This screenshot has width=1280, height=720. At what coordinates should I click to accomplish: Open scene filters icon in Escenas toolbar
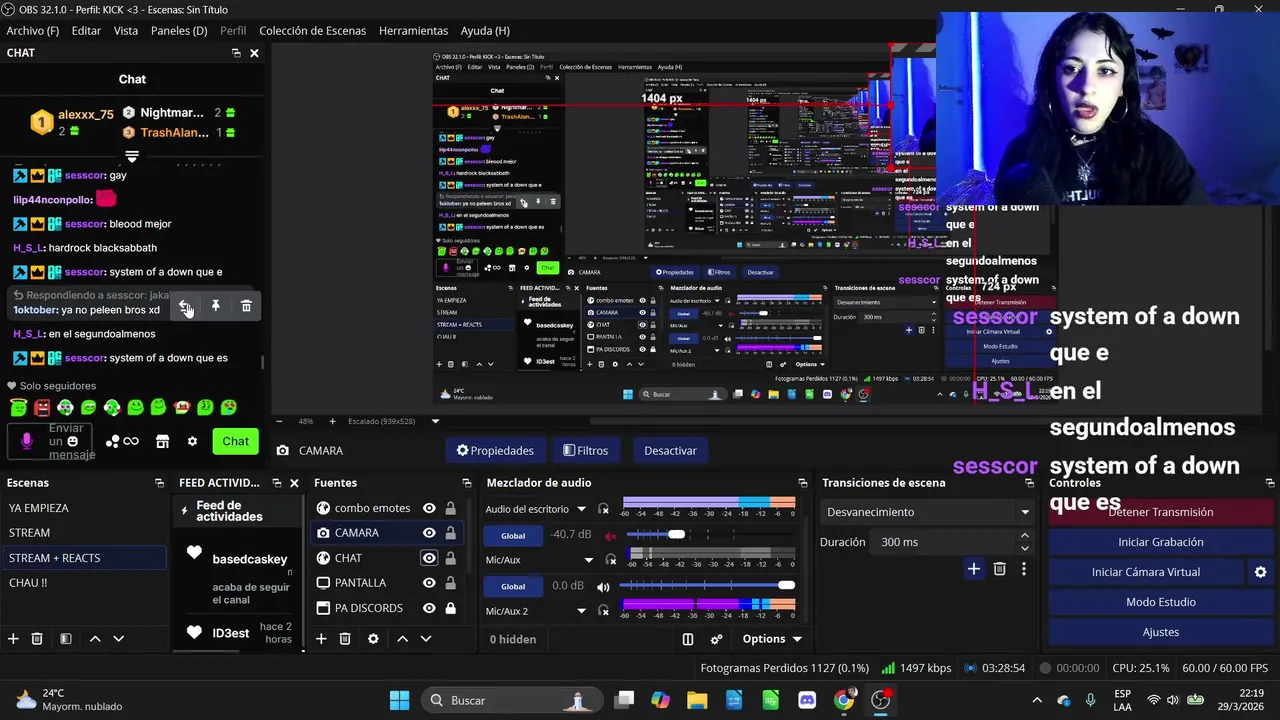(x=65, y=638)
